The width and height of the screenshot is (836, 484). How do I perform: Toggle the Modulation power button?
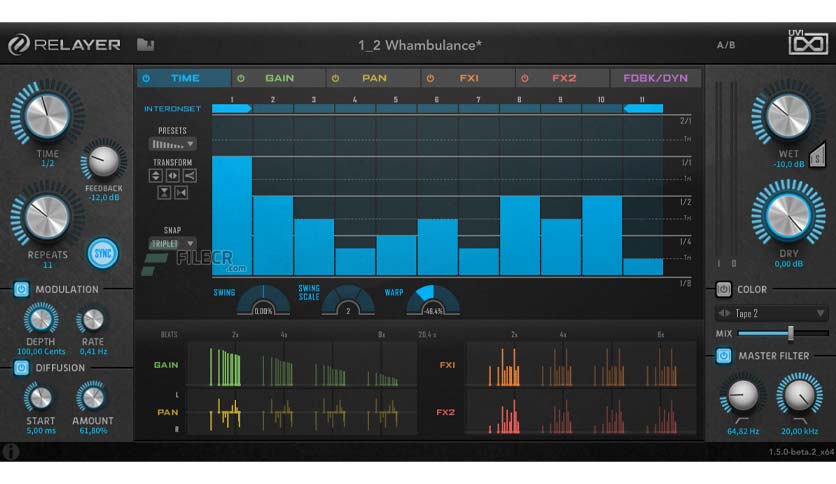(x=21, y=289)
